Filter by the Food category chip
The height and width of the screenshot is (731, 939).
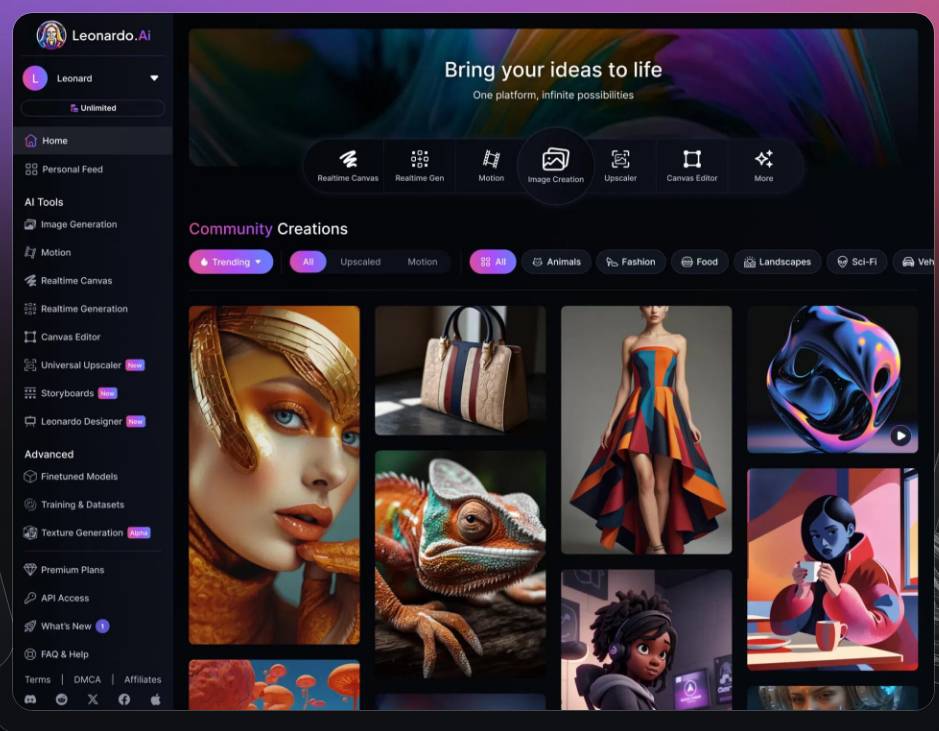[x=699, y=262]
